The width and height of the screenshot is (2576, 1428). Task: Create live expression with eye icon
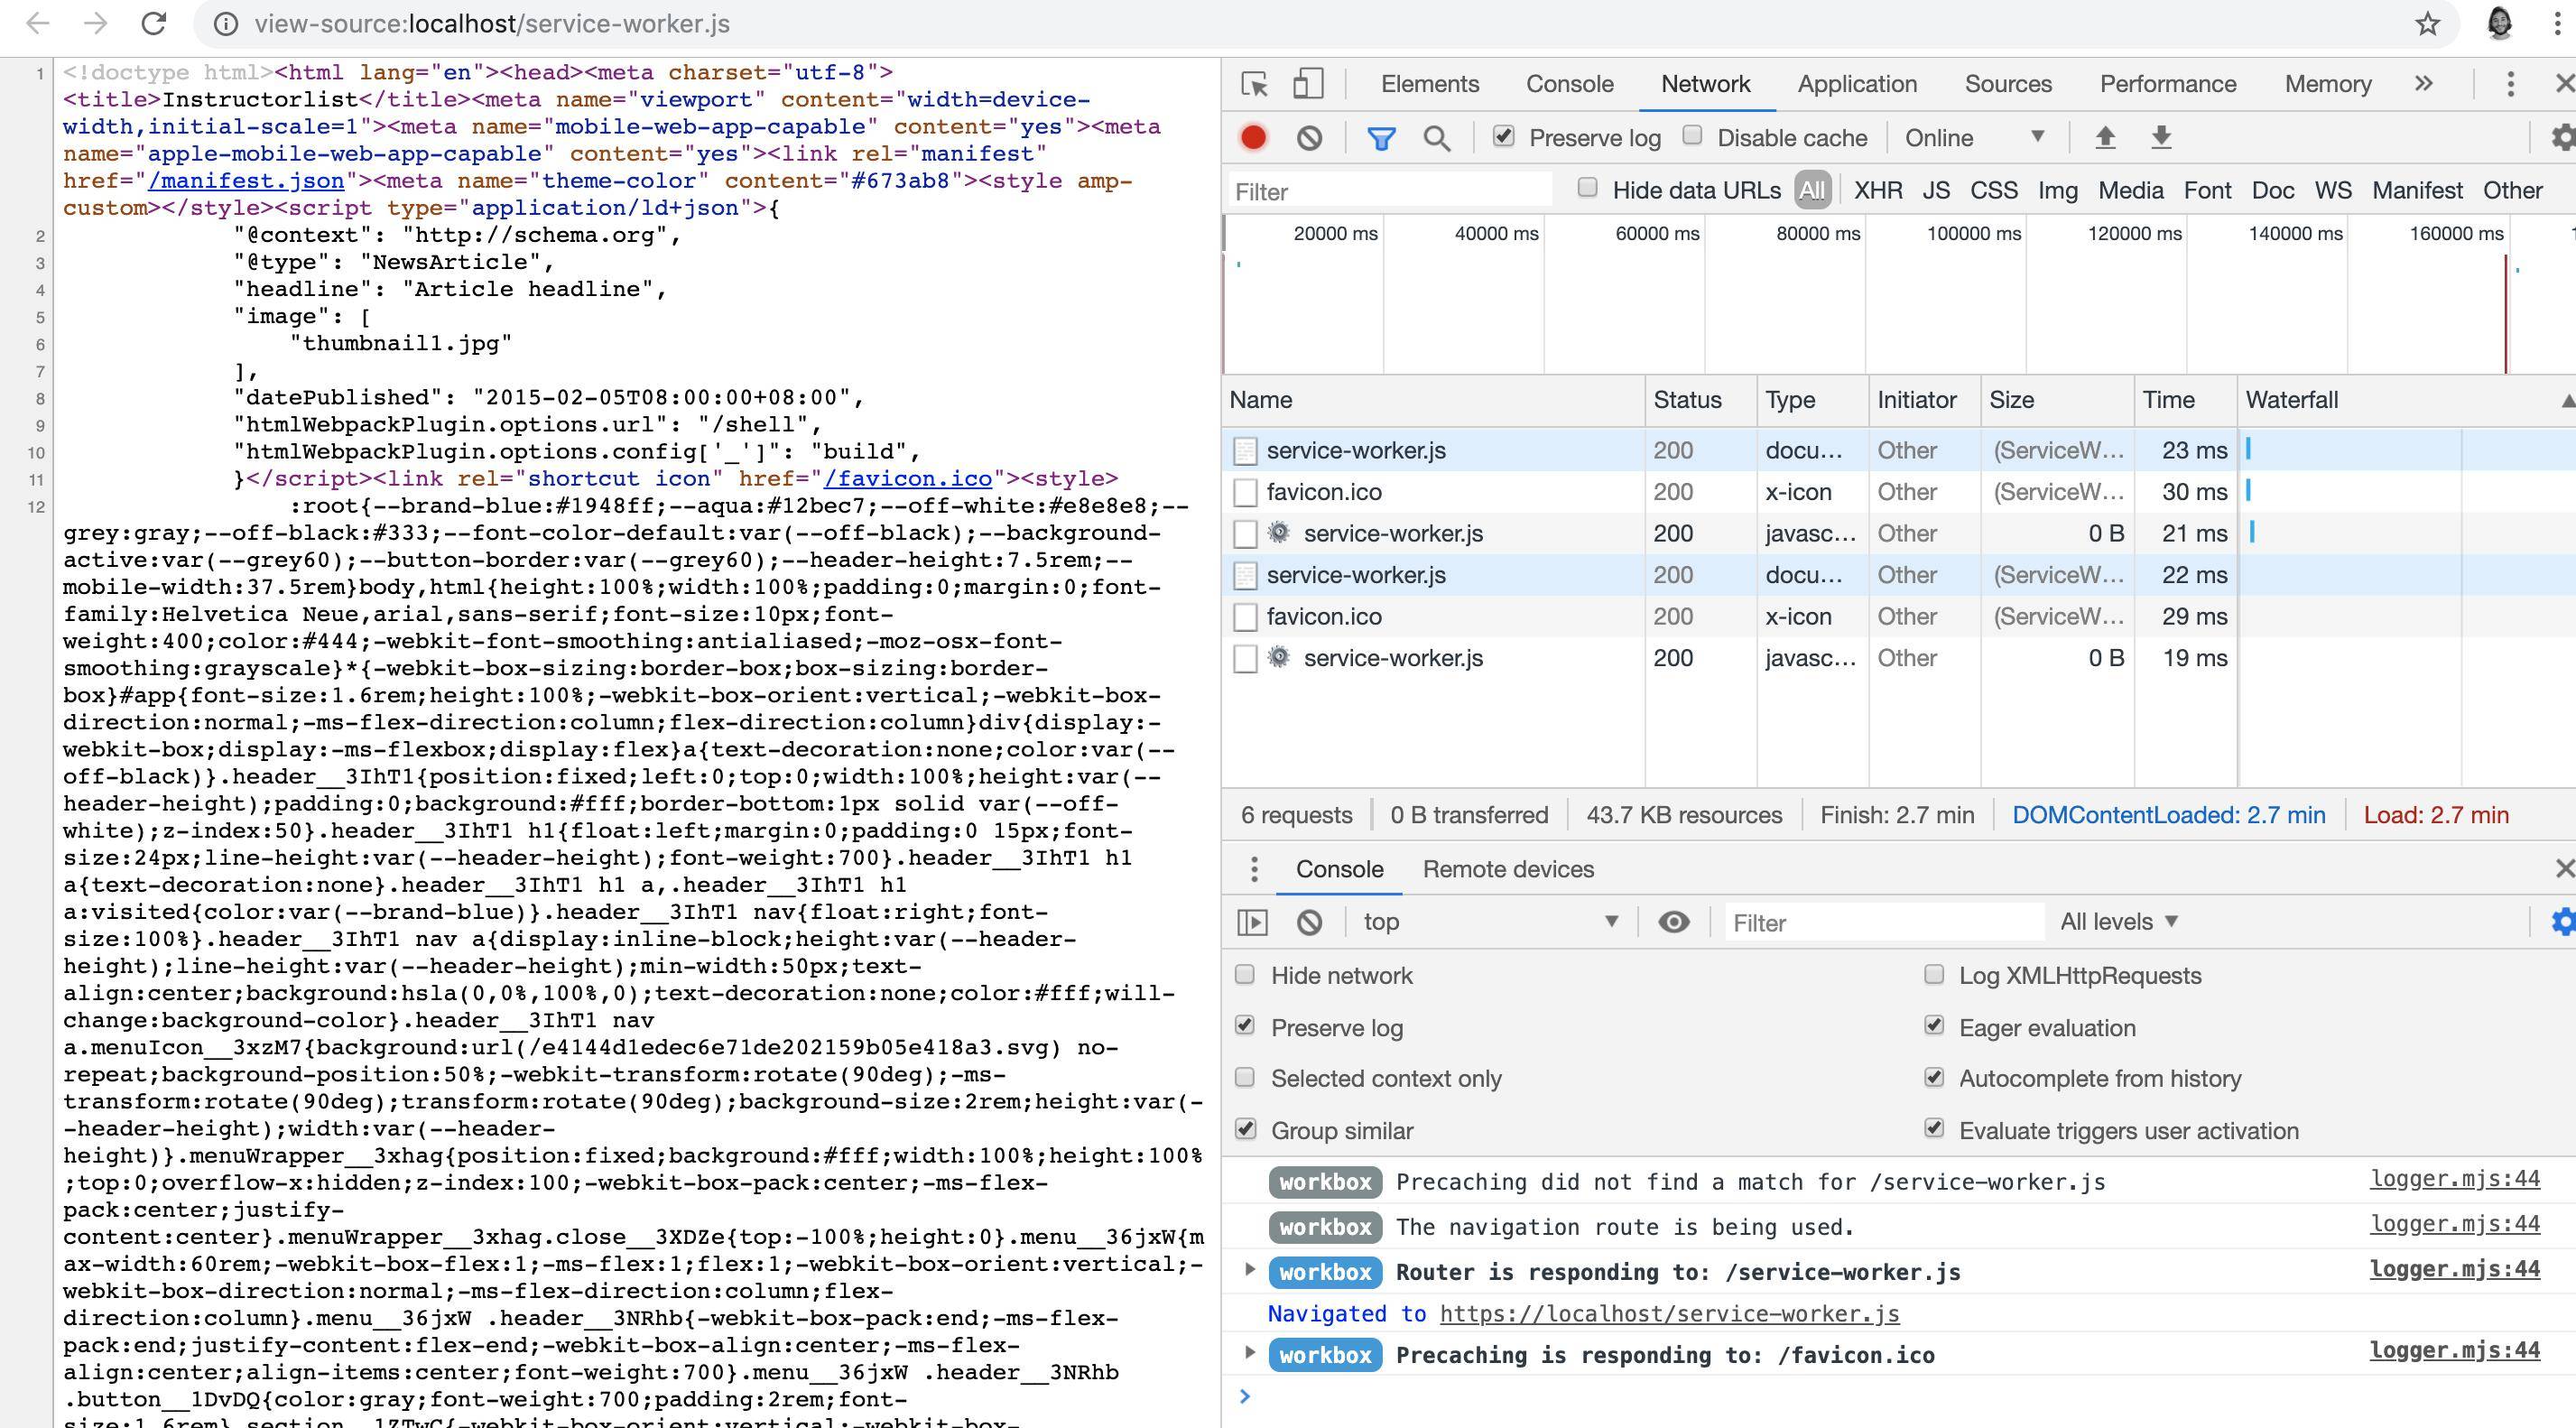(1673, 922)
